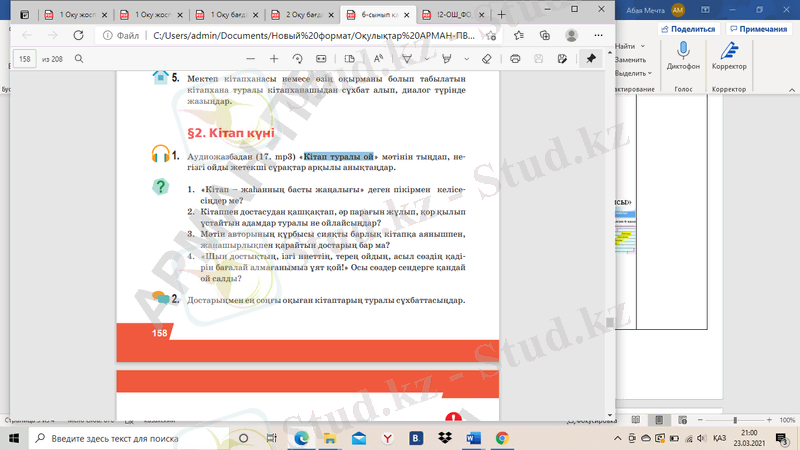The height and width of the screenshot is (450, 800).
Task: Expand the Выделить dropdown in Word ribbon
Action: pyautogui.click(x=632, y=73)
